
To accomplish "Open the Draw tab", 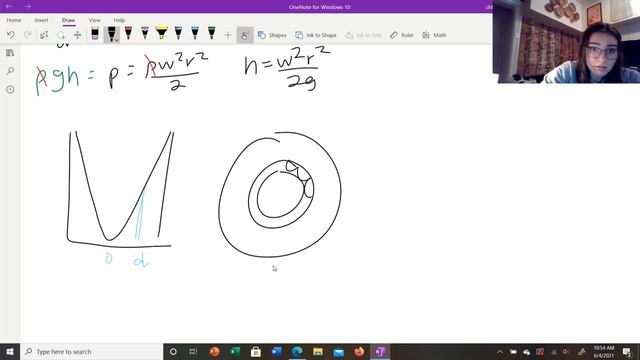I will (69, 20).
